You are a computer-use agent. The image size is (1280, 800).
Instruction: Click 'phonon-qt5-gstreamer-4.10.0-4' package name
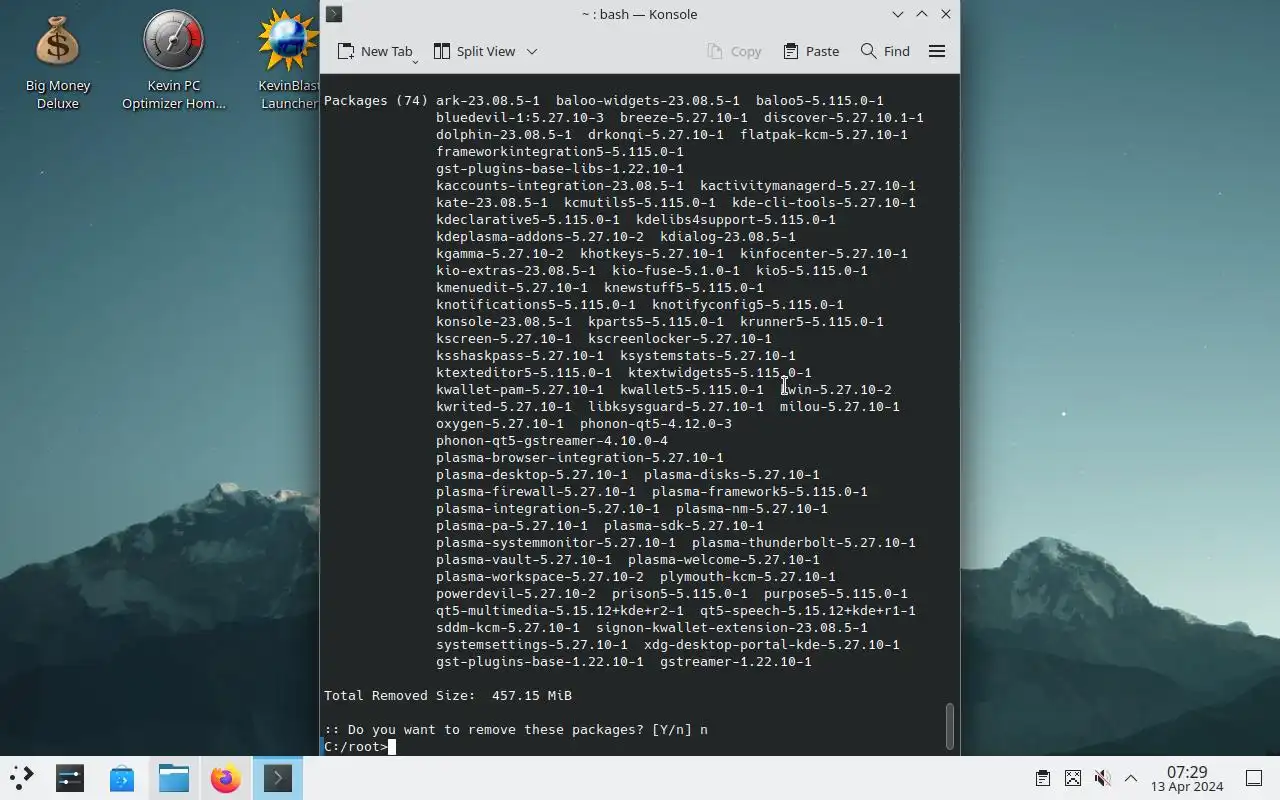point(552,441)
